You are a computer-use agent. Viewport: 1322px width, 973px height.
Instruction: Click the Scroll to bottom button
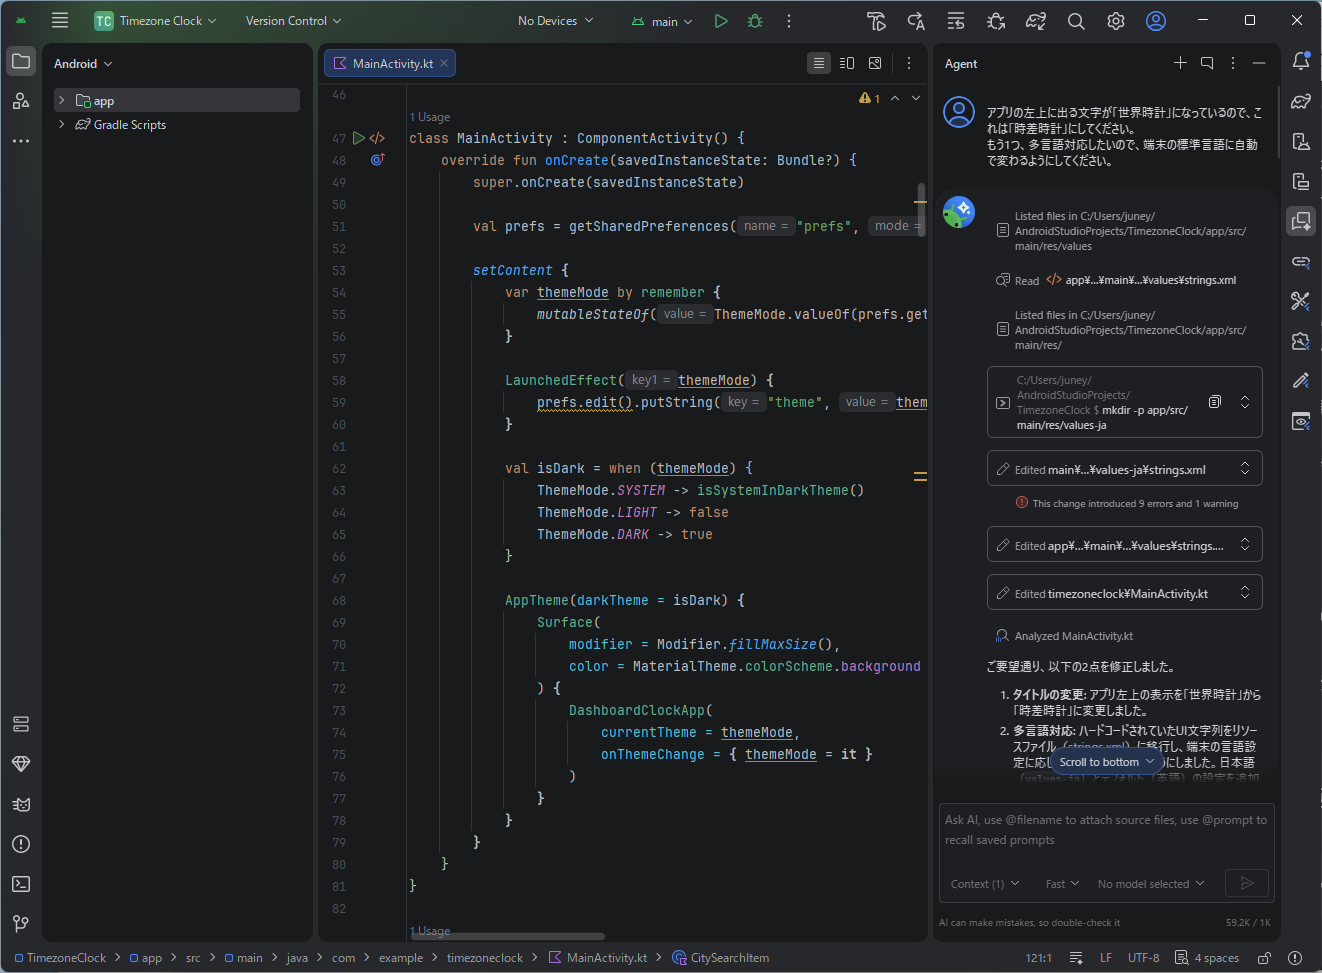point(1107,762)
